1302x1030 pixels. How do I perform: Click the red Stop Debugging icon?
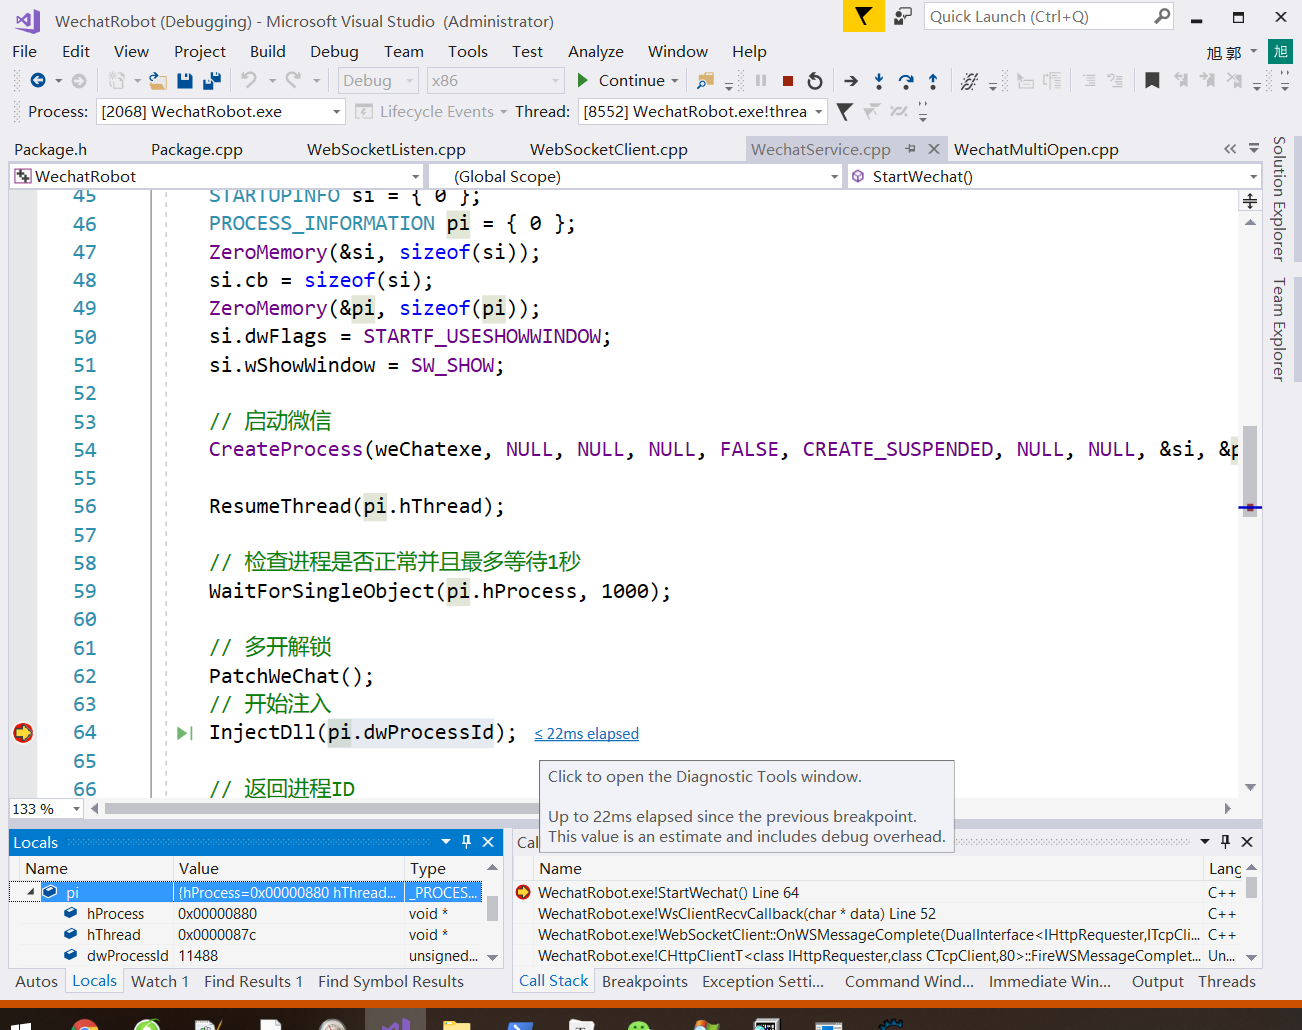click(788, 81)
